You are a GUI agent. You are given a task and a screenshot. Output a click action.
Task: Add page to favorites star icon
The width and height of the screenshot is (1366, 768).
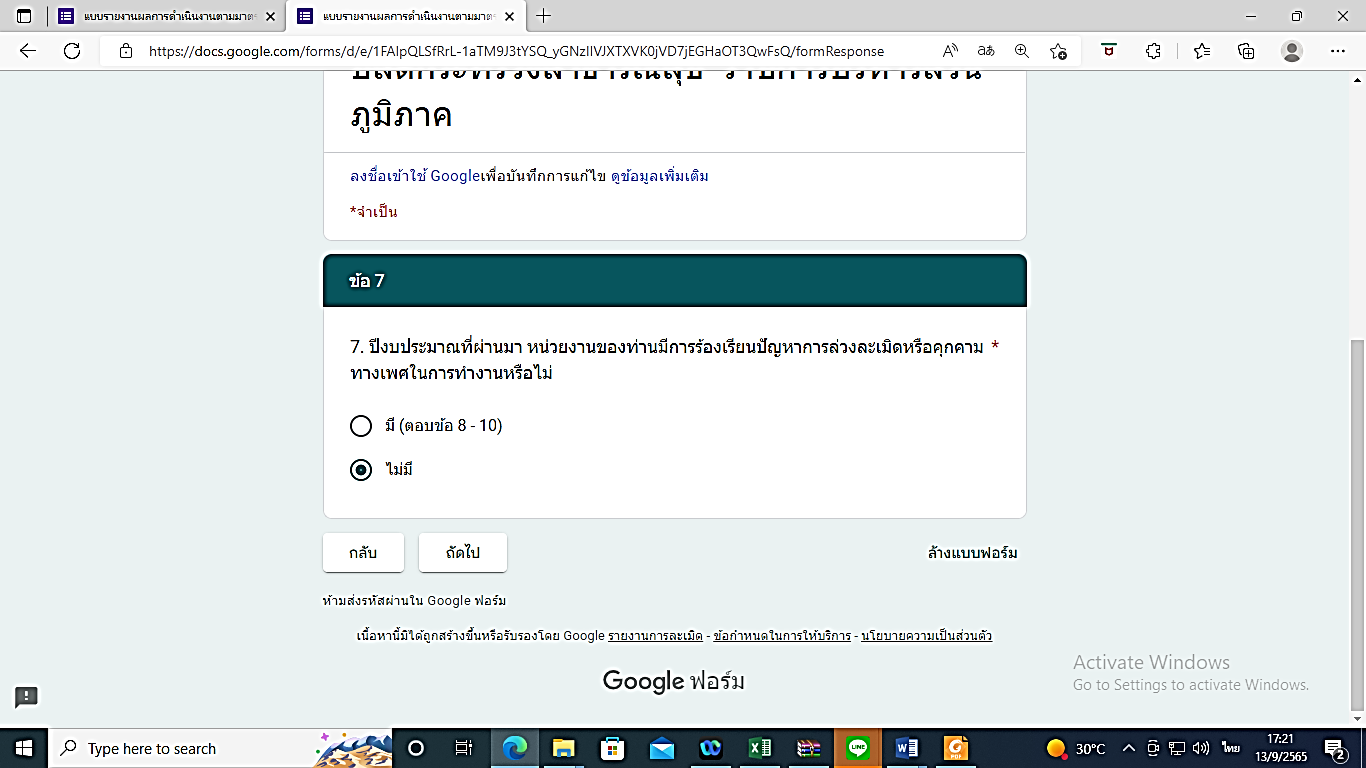click(x=1058, y=51)
